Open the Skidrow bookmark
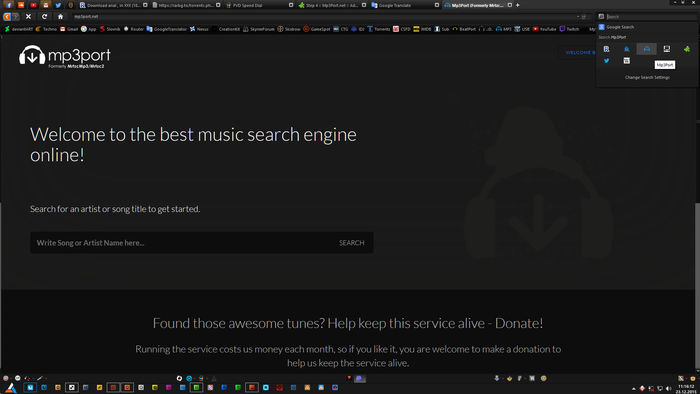This screenshot has height=394, width=700. [289, 29]
